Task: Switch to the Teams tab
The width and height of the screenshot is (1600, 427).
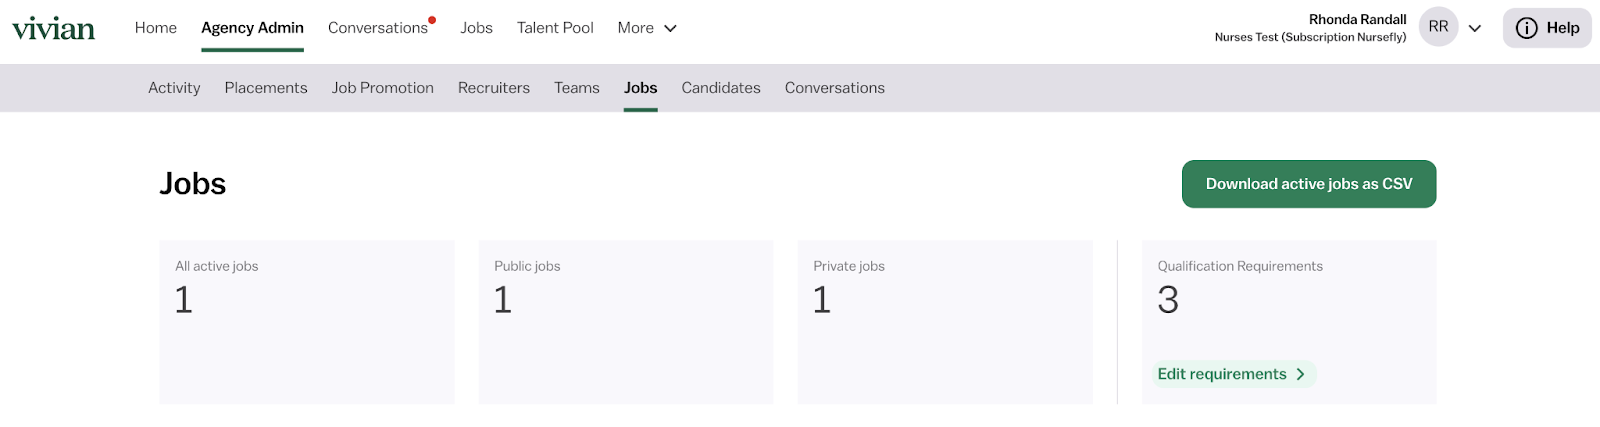Action: coord(577,88)
